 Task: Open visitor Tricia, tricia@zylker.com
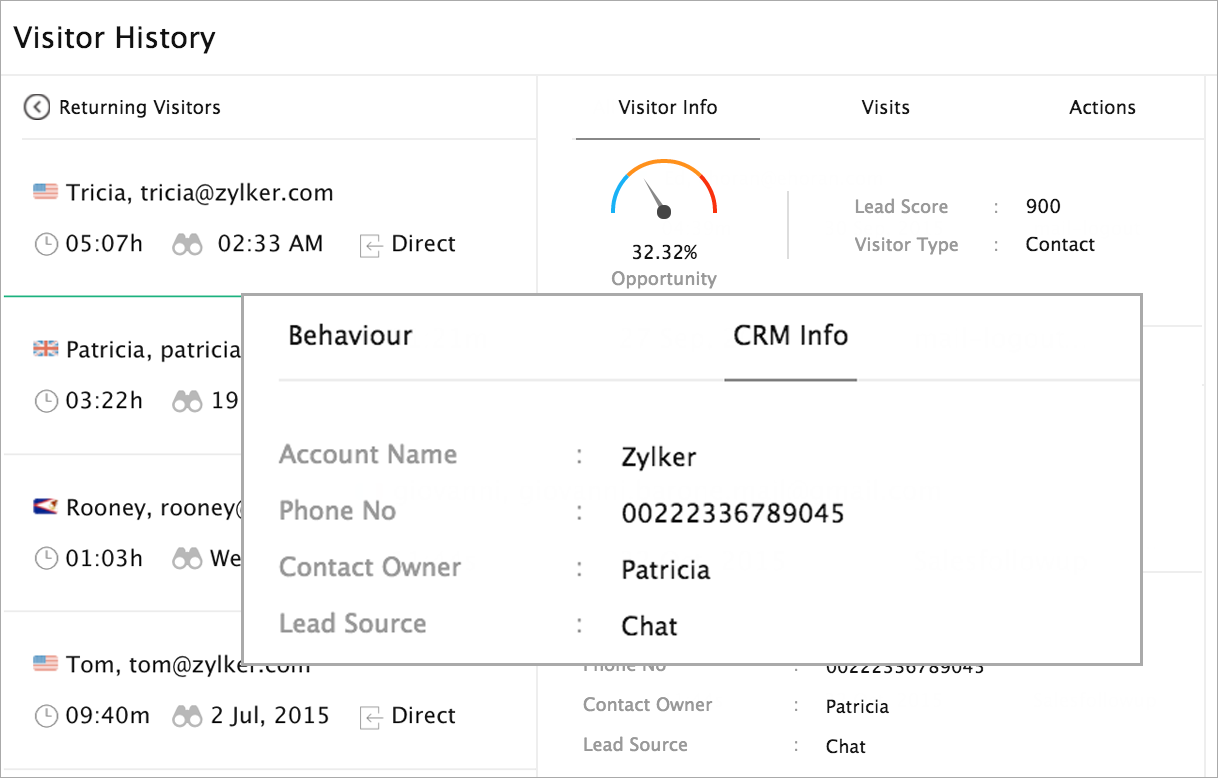point(199,193)
